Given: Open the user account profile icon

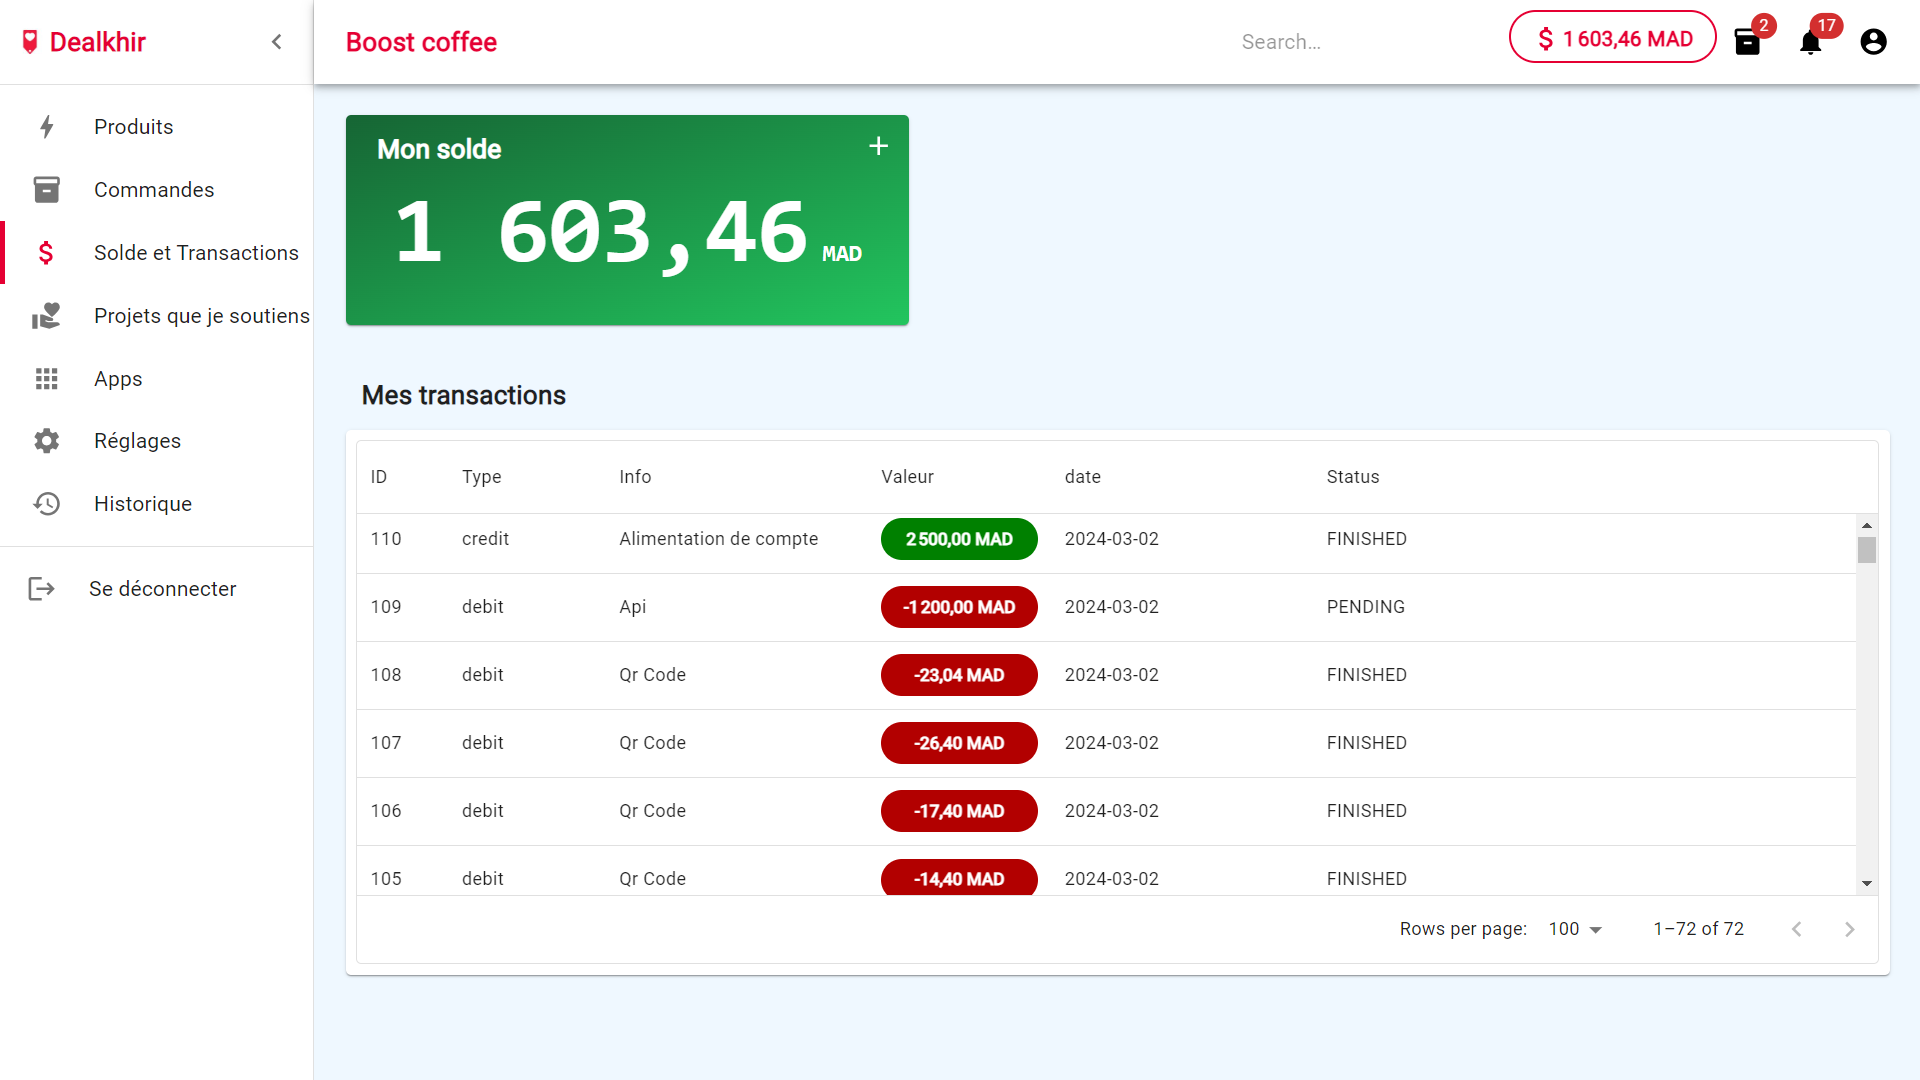Looking at the screenshot, I should [1873, 42].
